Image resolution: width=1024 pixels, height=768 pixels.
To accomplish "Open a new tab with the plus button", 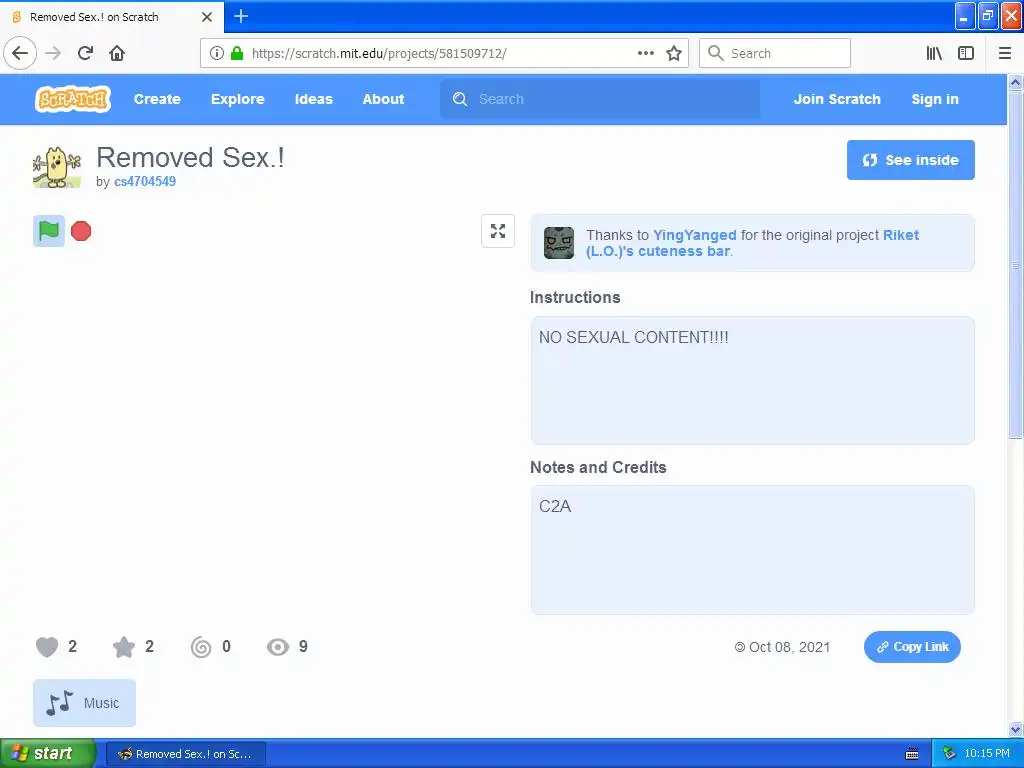I will (241, 16).
